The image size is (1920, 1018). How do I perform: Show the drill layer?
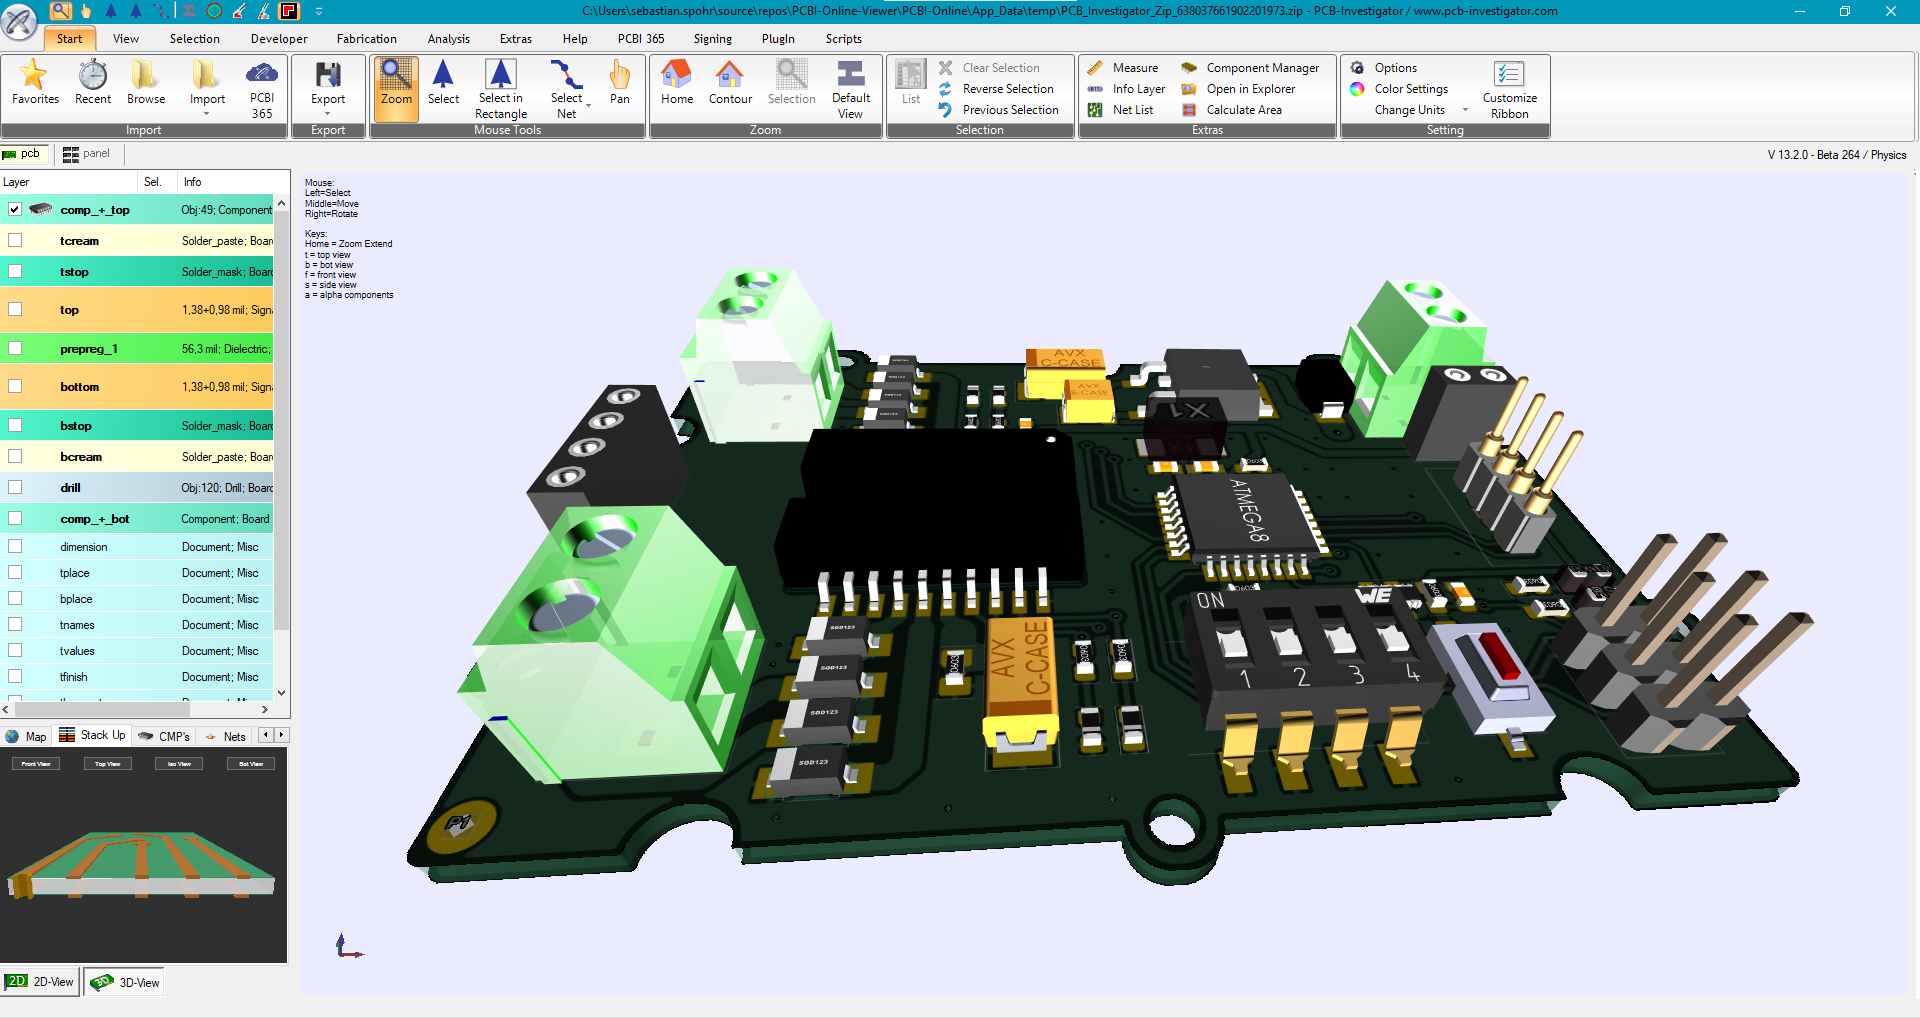pyautogui.click(x=14, y=487)
